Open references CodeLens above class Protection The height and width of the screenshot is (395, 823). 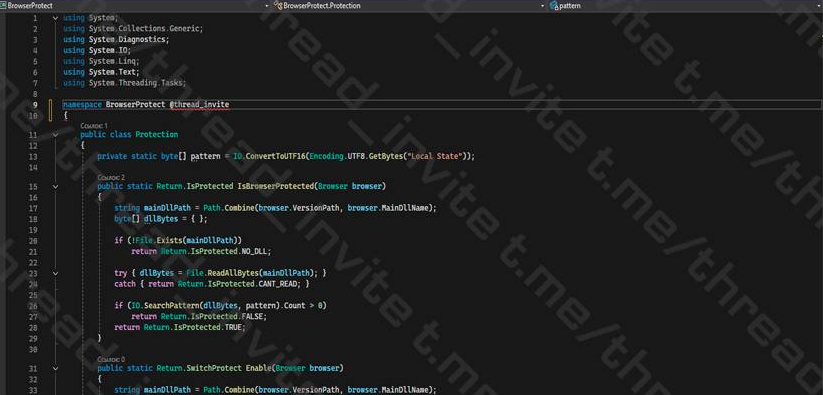(93, 126)
